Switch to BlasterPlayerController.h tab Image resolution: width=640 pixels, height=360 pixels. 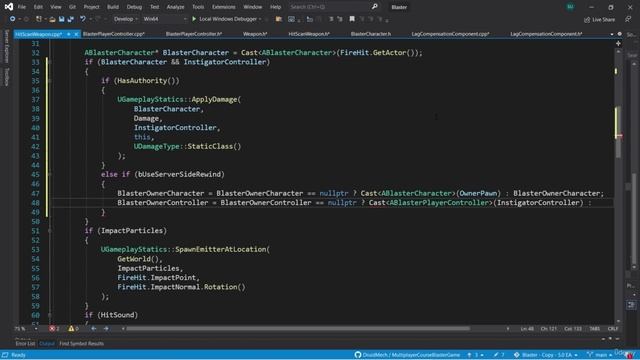(x=193, y=34)
